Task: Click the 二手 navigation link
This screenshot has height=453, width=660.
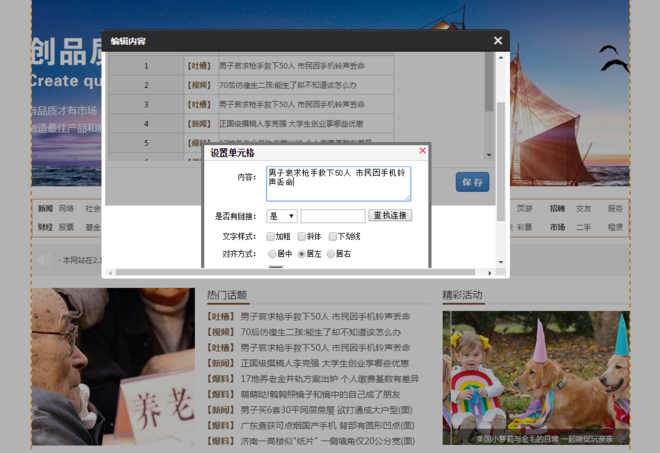Action: click(583, 227)
